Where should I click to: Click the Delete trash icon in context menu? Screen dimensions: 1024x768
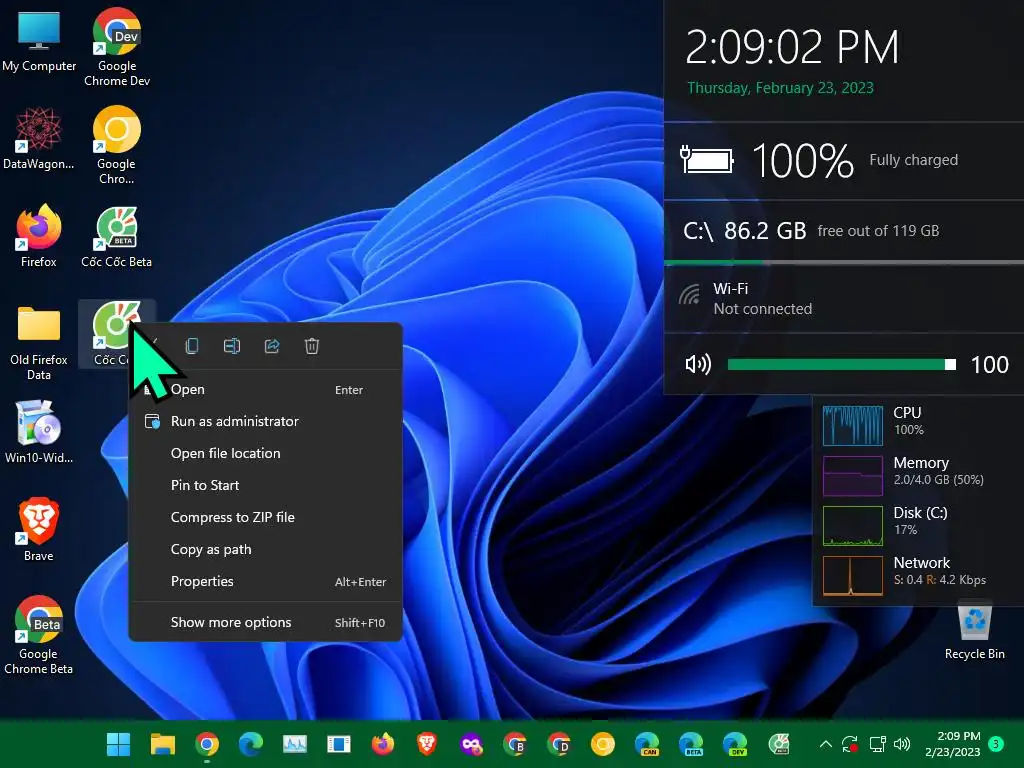click(312, 346)
